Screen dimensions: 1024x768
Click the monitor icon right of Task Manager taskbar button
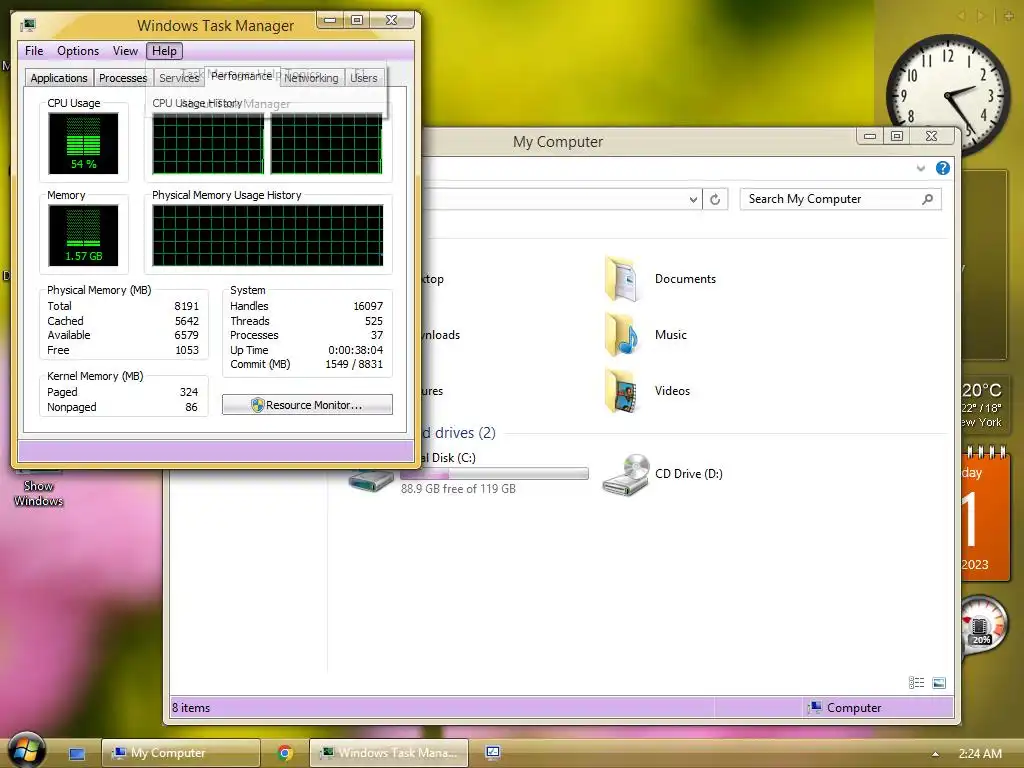[x=493, y=753]
